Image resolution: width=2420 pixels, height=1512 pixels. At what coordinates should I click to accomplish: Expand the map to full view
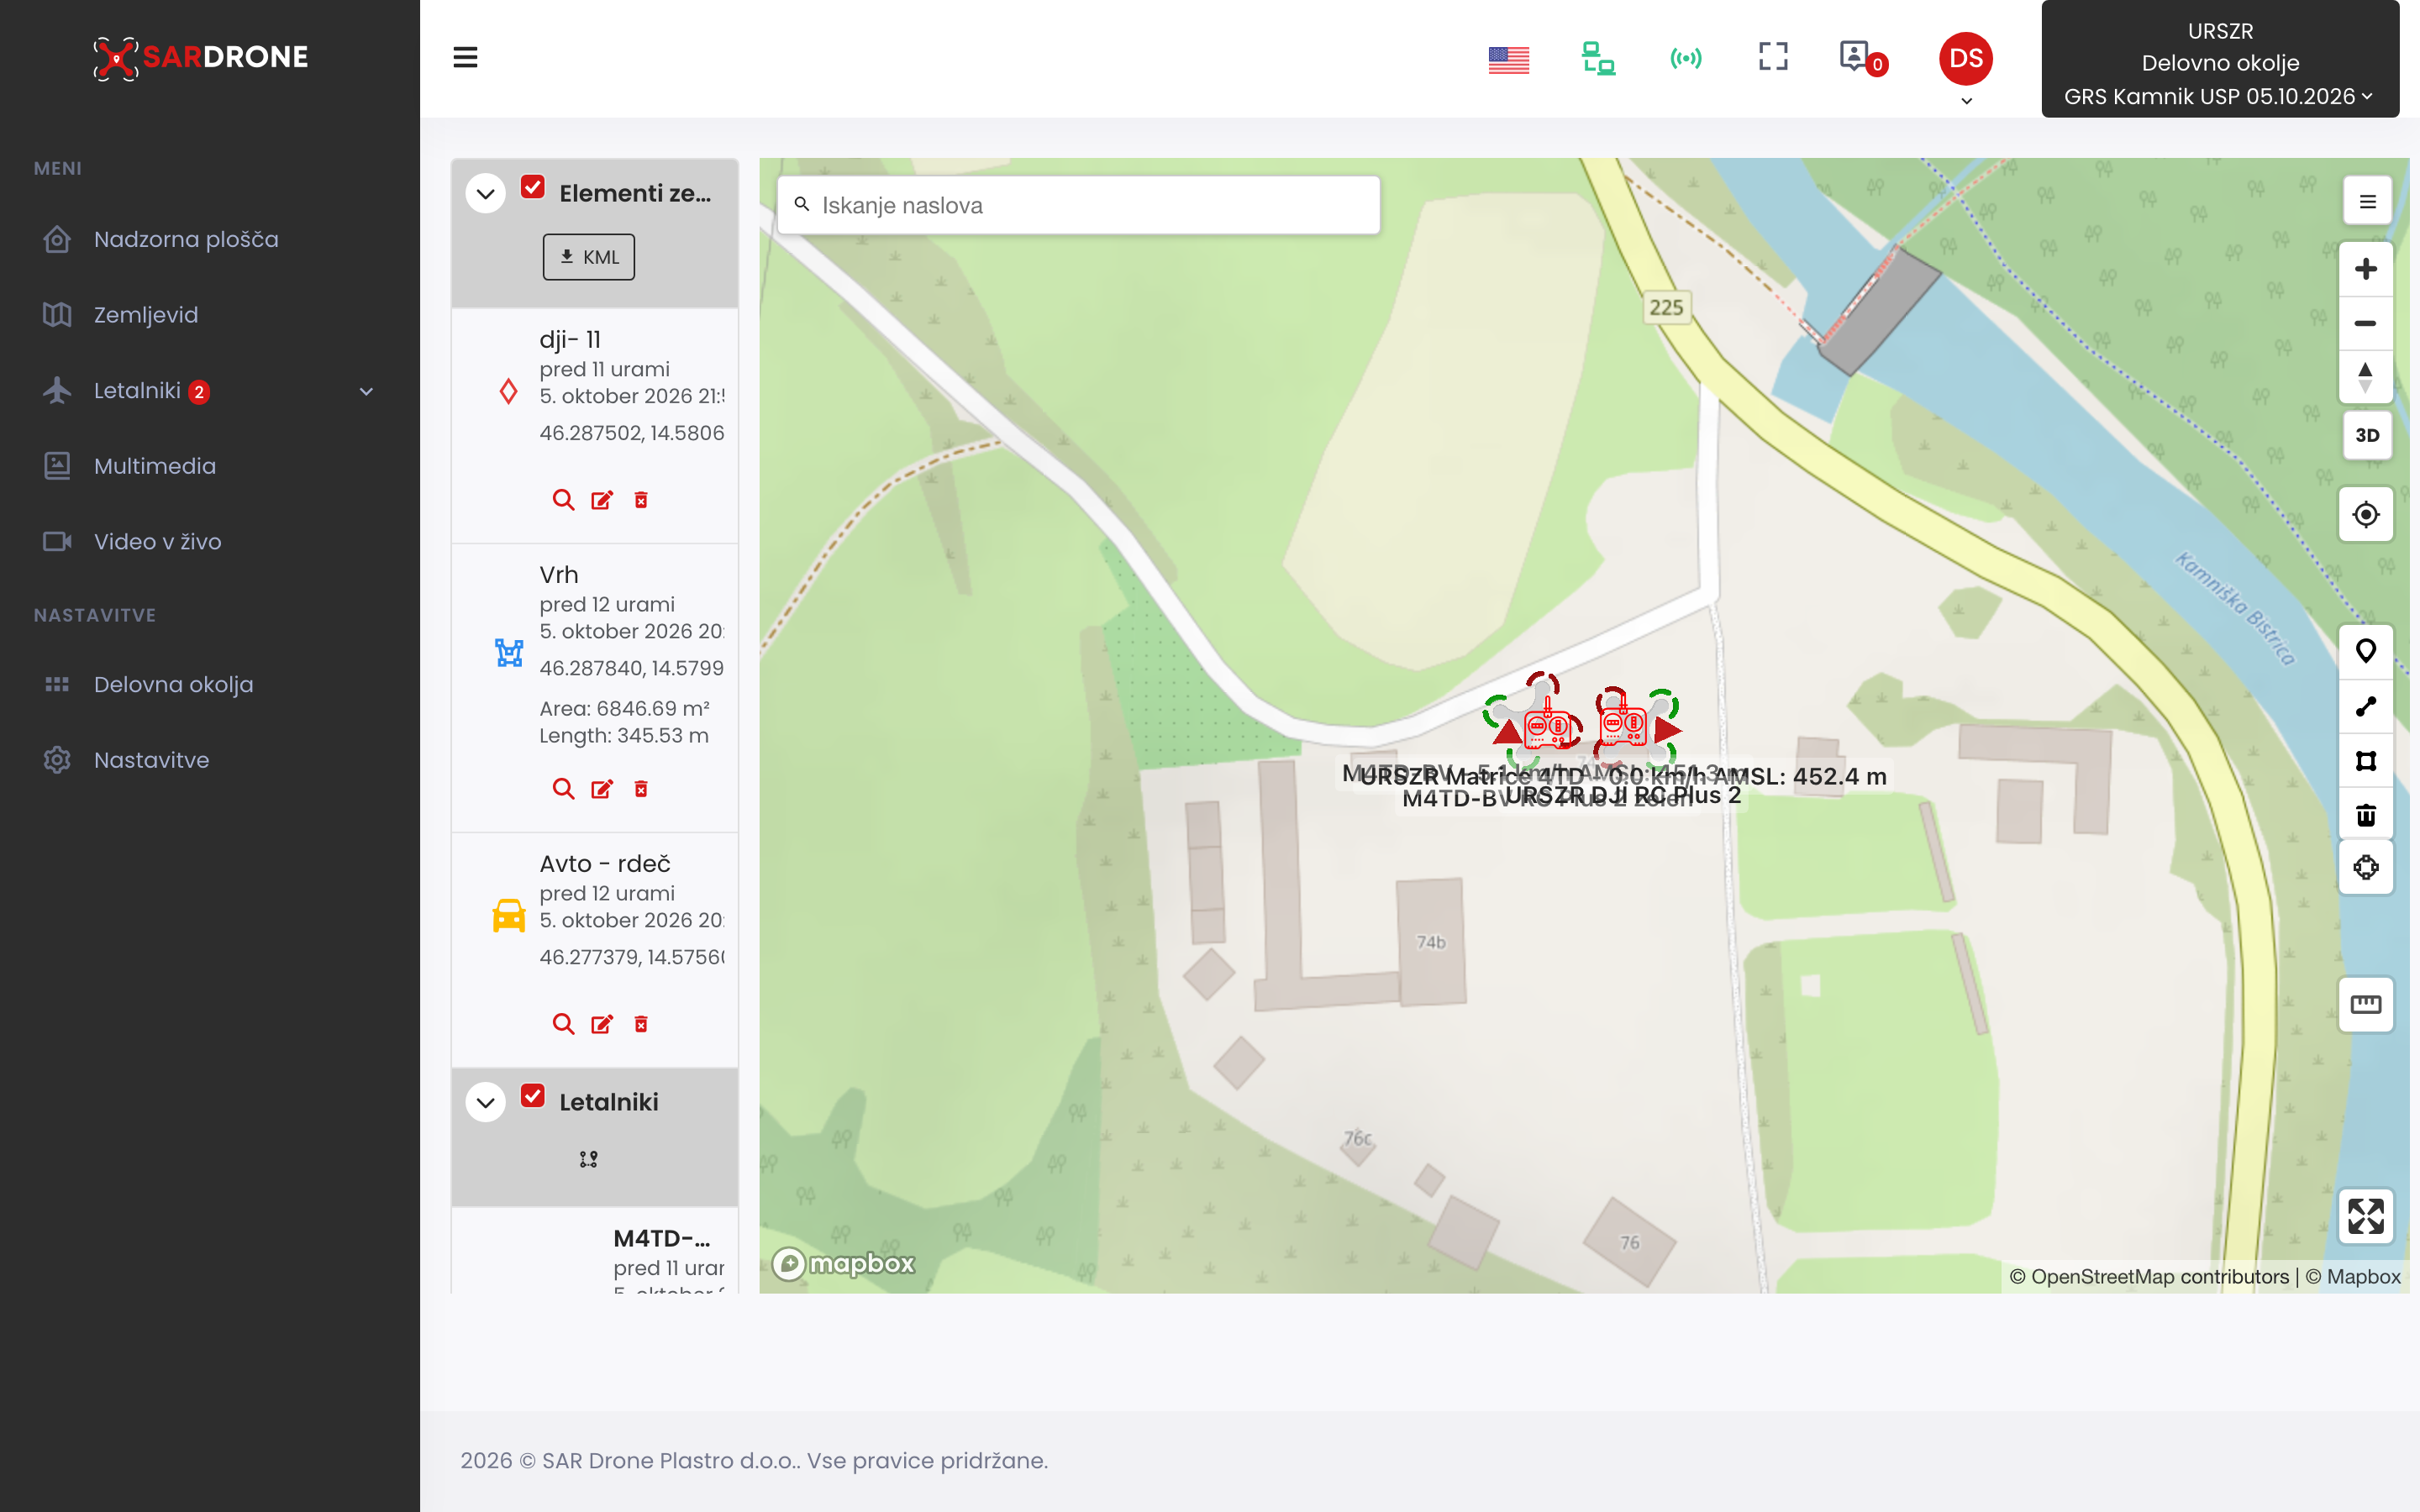[x=2365, y=1216]
